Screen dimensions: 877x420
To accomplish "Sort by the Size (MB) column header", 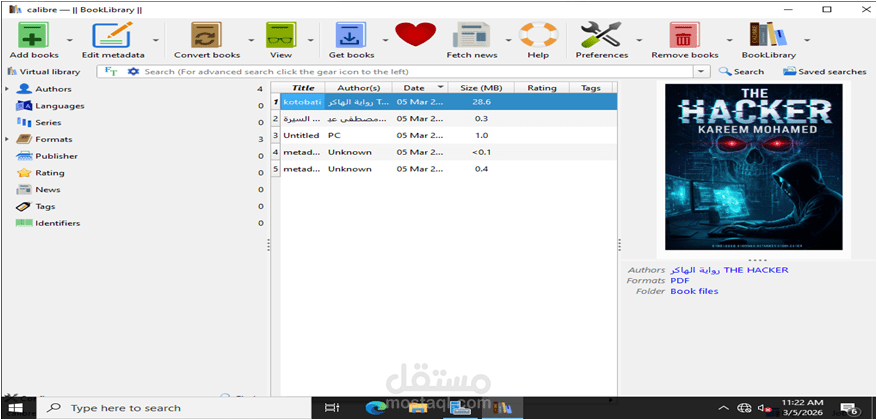I will point(480,88).
